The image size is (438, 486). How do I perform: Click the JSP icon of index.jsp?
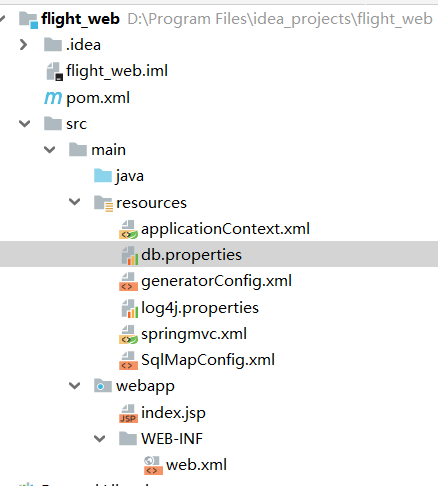[128, 413]
